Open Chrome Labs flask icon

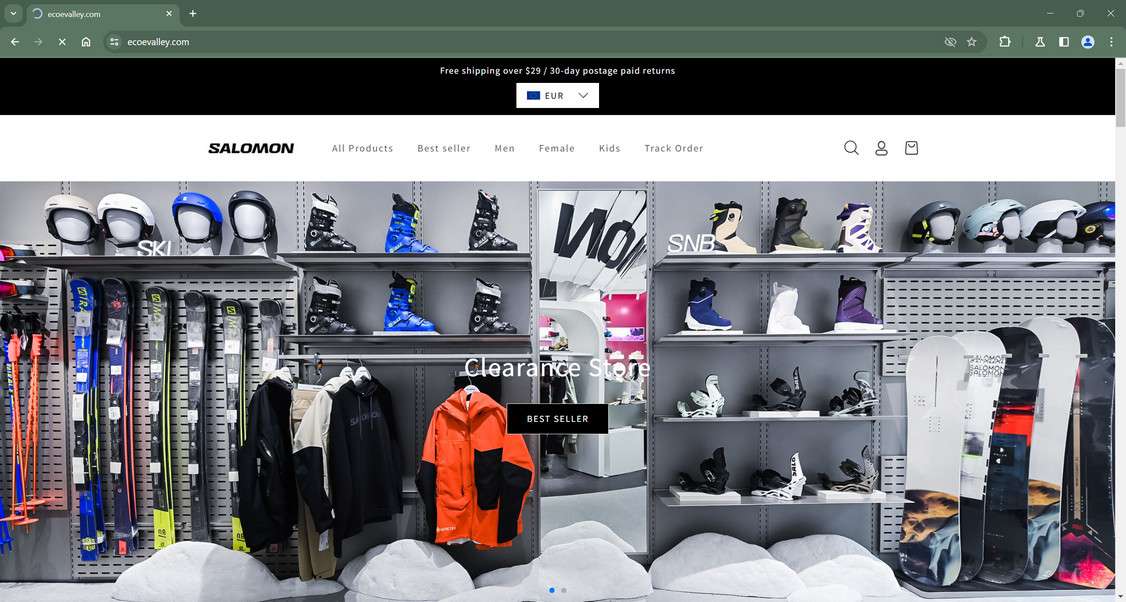1040,42
